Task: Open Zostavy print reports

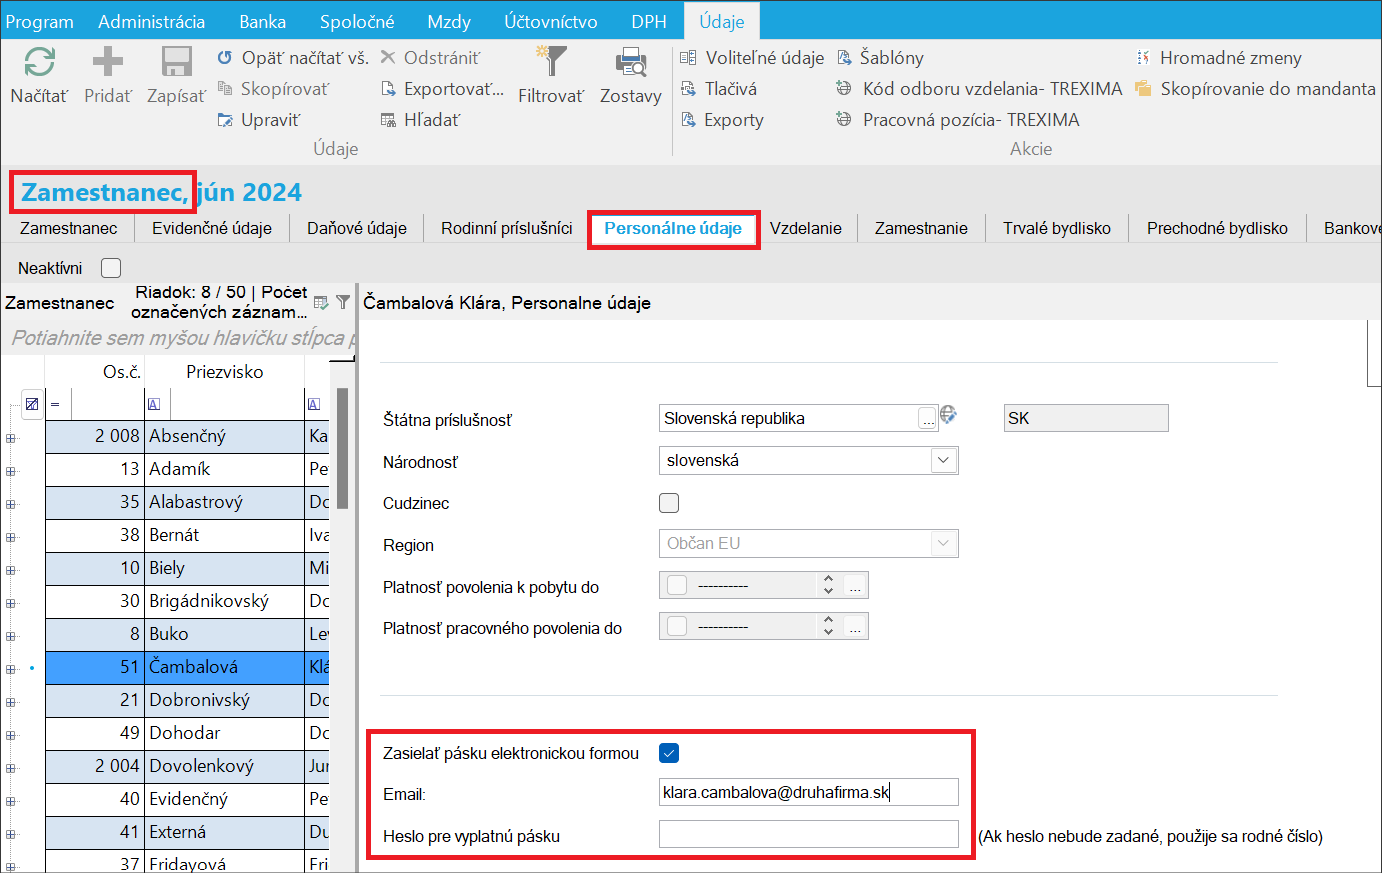Action: (631, 75)
